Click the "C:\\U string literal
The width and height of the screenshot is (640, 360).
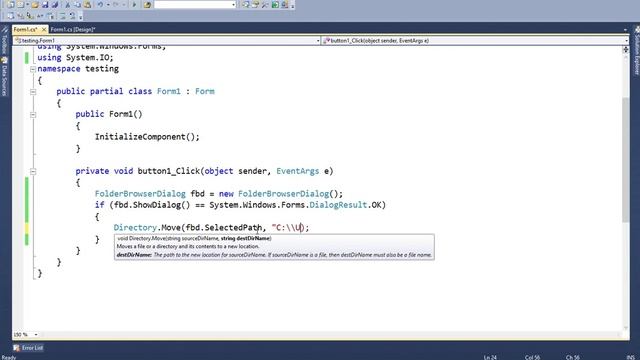tap(287, 228)
